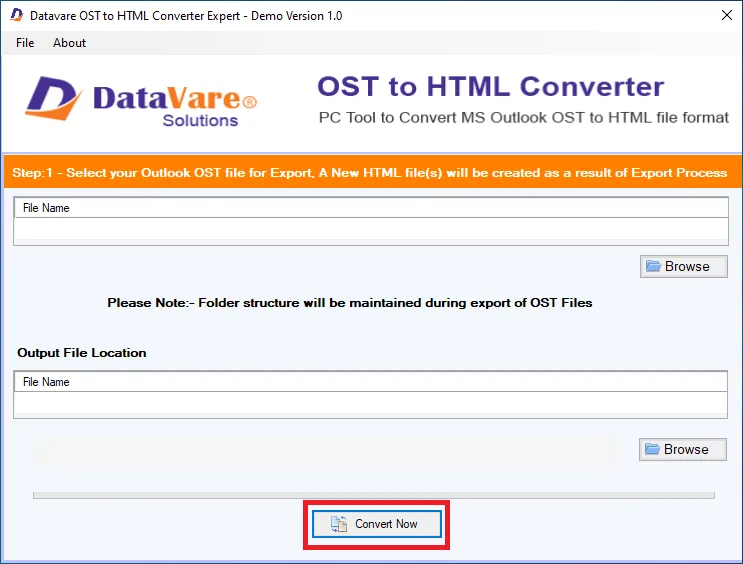Click the Datavare app icon in title bar
This screenshot has width=743, height=564.
click(17, 15)
